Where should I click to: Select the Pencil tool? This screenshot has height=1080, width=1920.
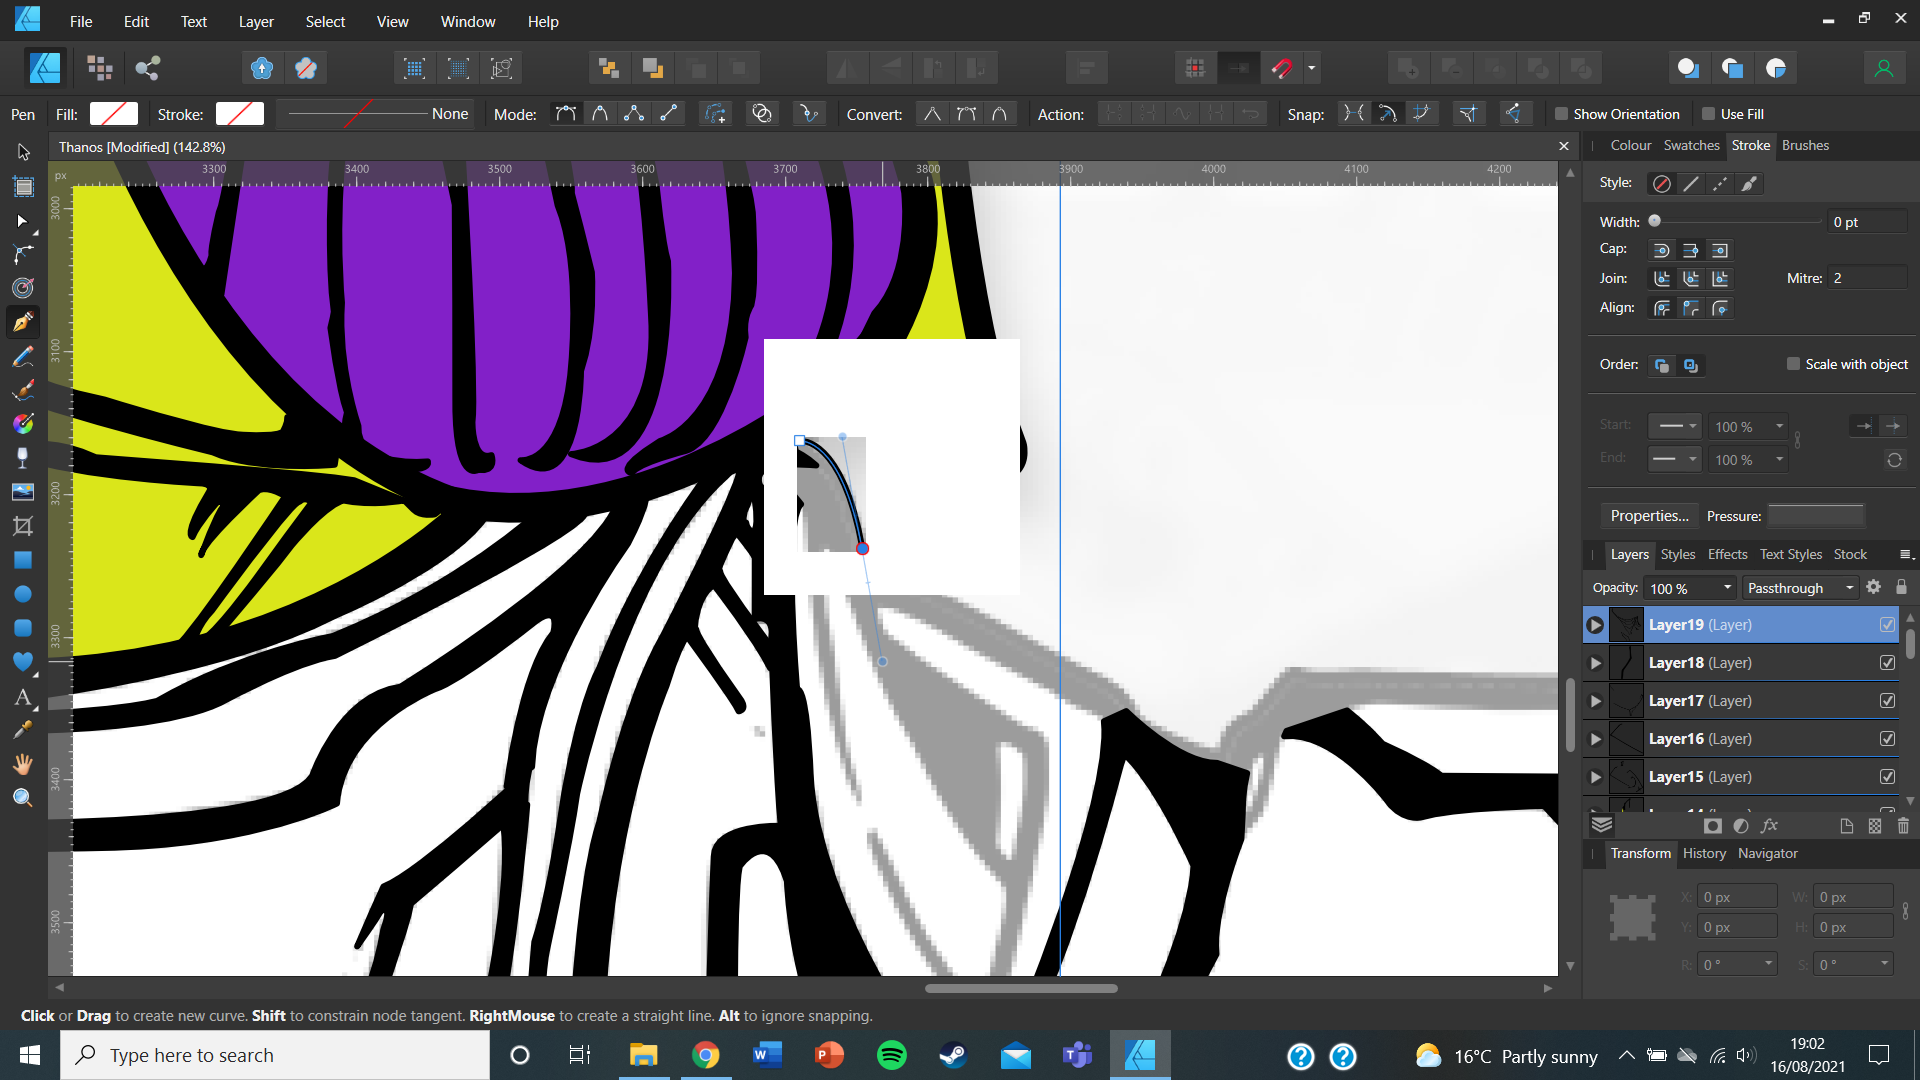[x=22, y=356]
